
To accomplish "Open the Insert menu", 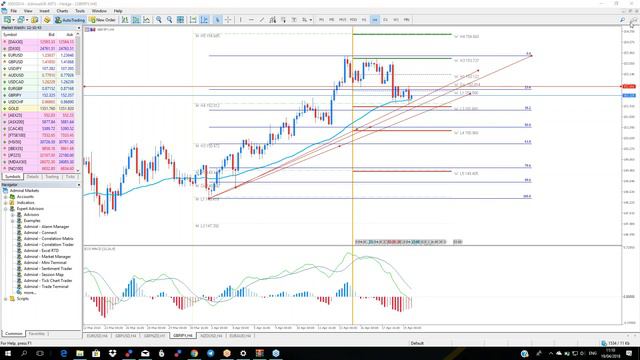I will coord(44,11).
